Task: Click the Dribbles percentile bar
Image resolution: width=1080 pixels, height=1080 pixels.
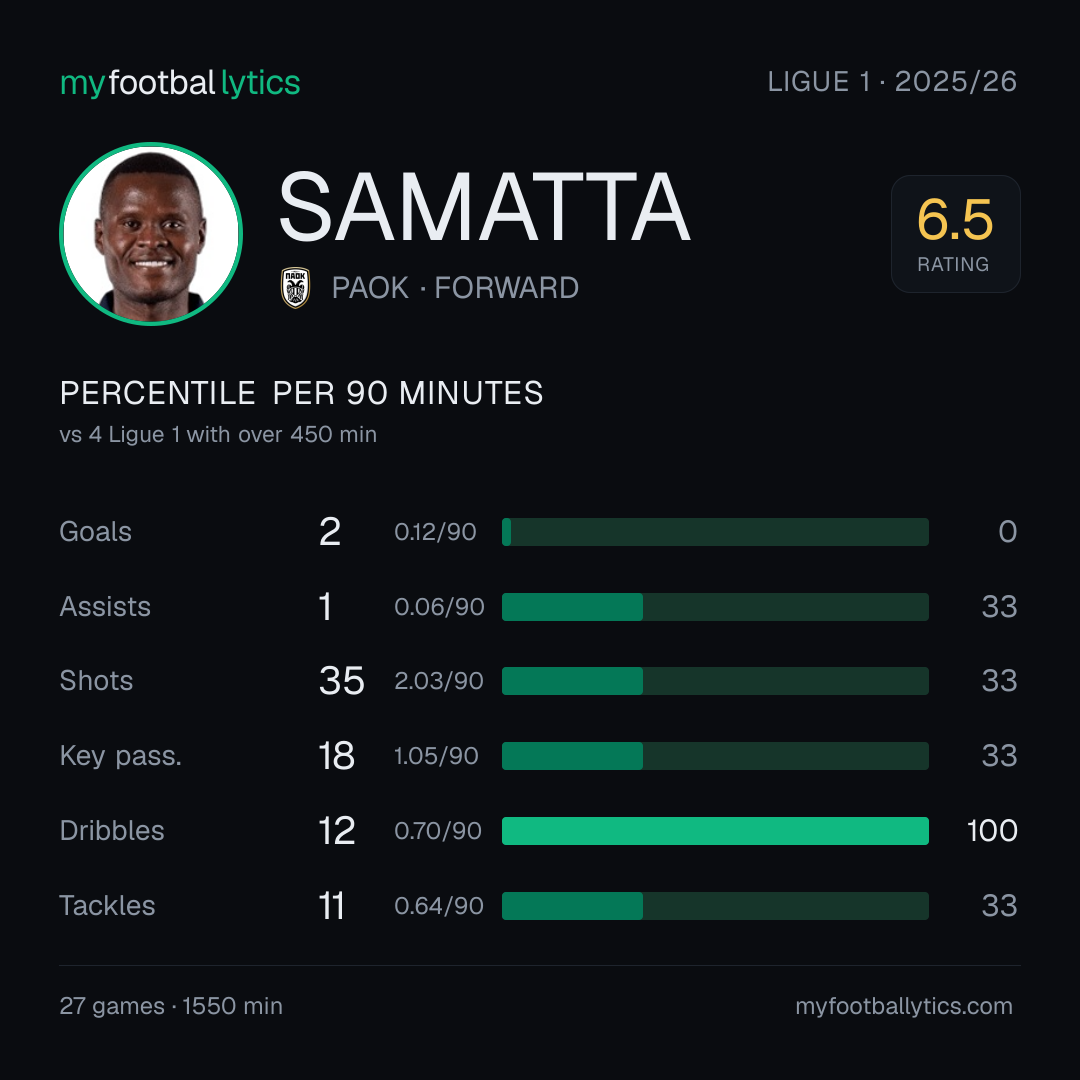Action: coord(715,831)
